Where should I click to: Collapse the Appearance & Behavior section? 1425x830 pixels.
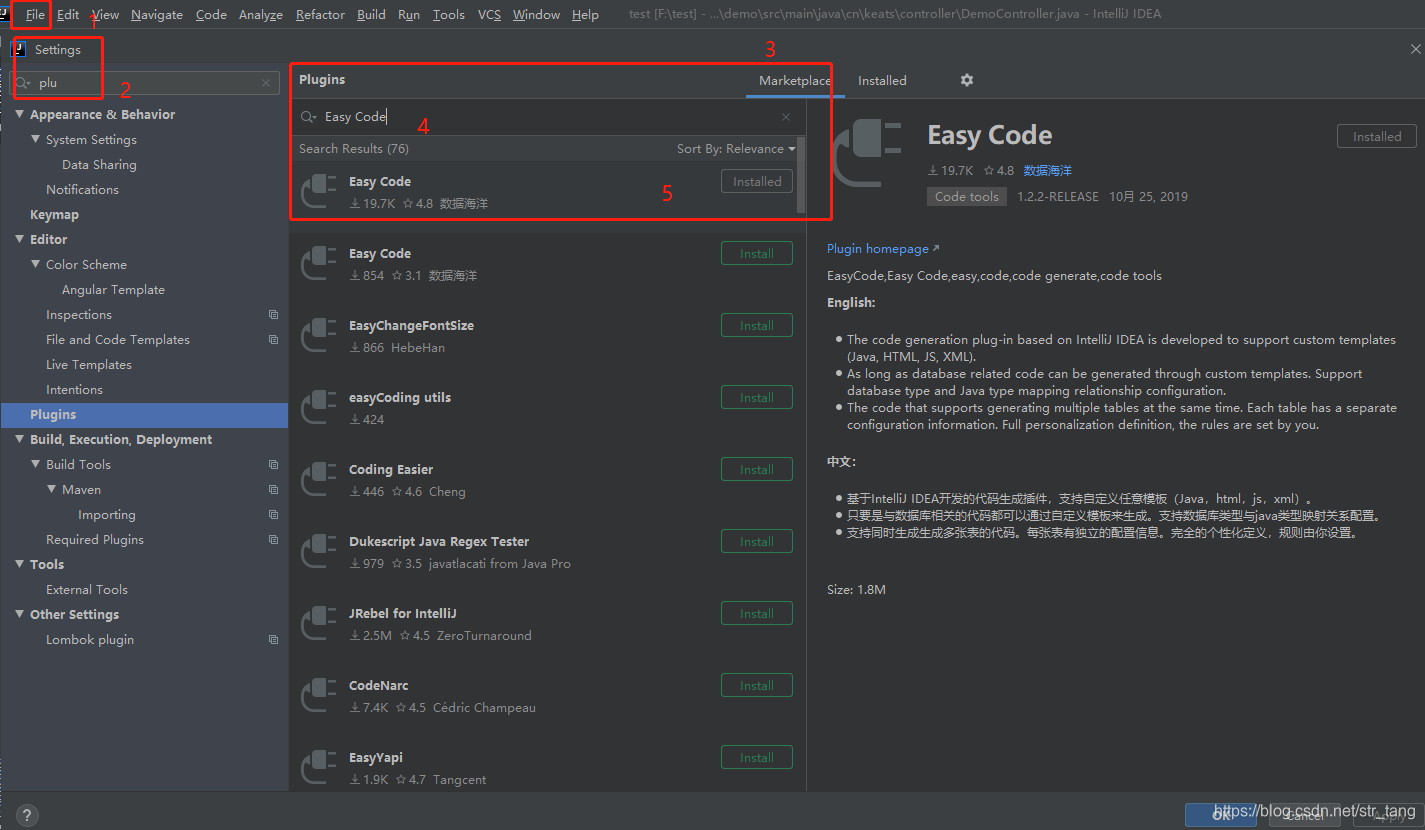tap(20, 115)
